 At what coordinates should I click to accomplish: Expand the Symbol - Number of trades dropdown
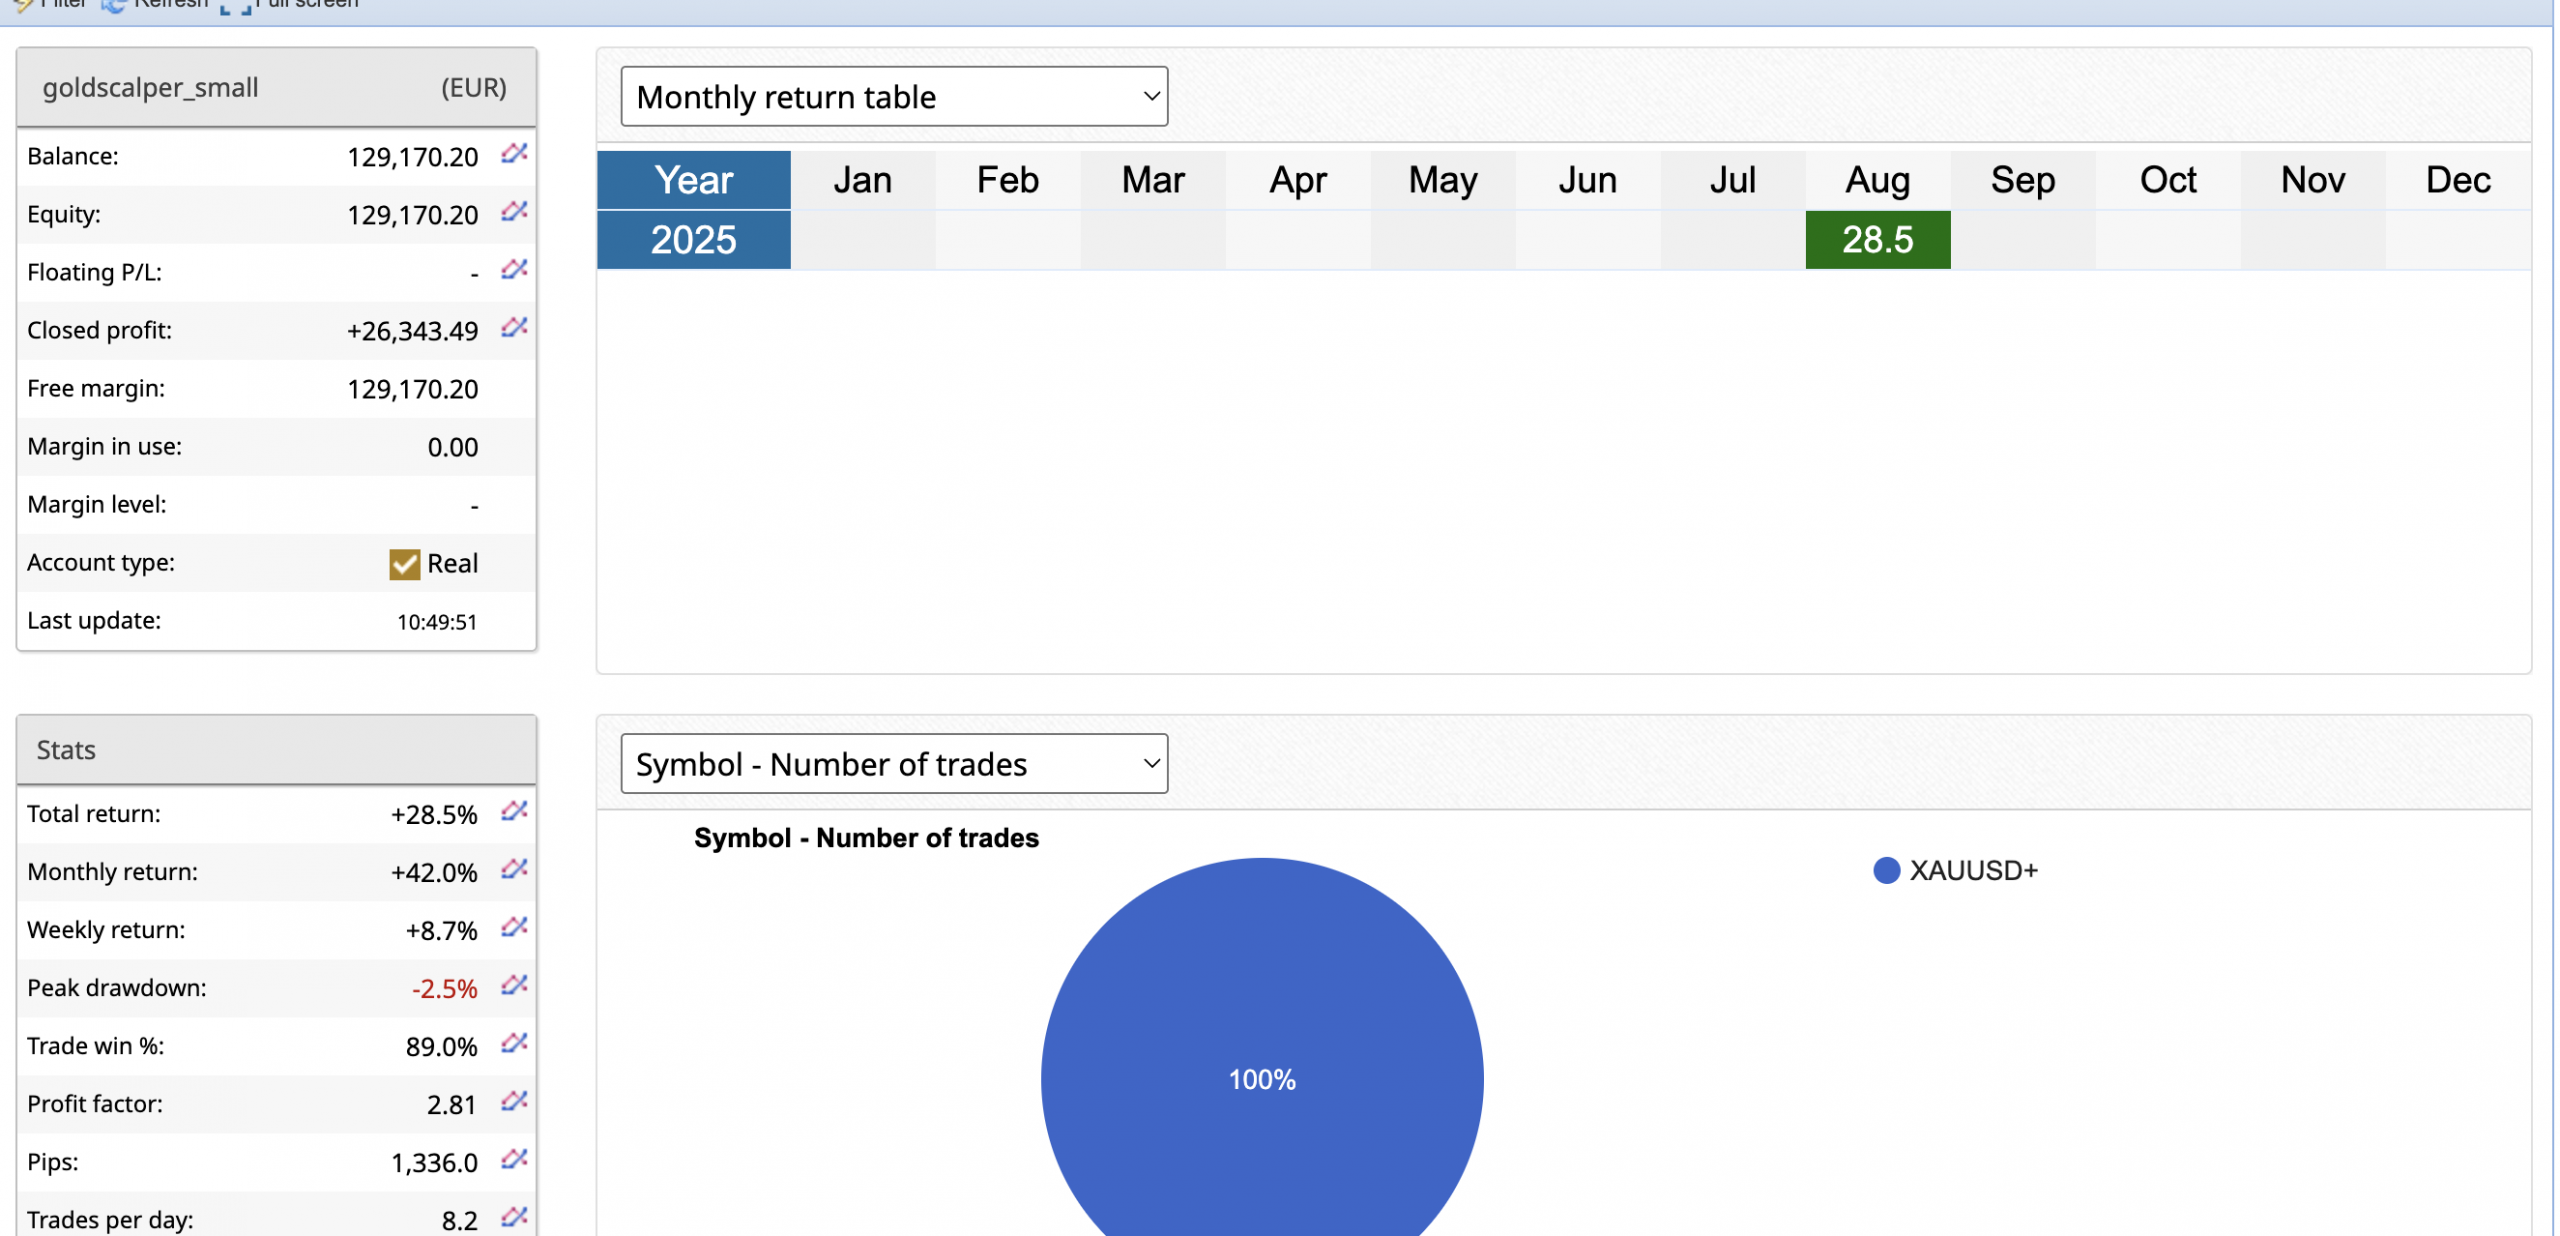(893, 764)
